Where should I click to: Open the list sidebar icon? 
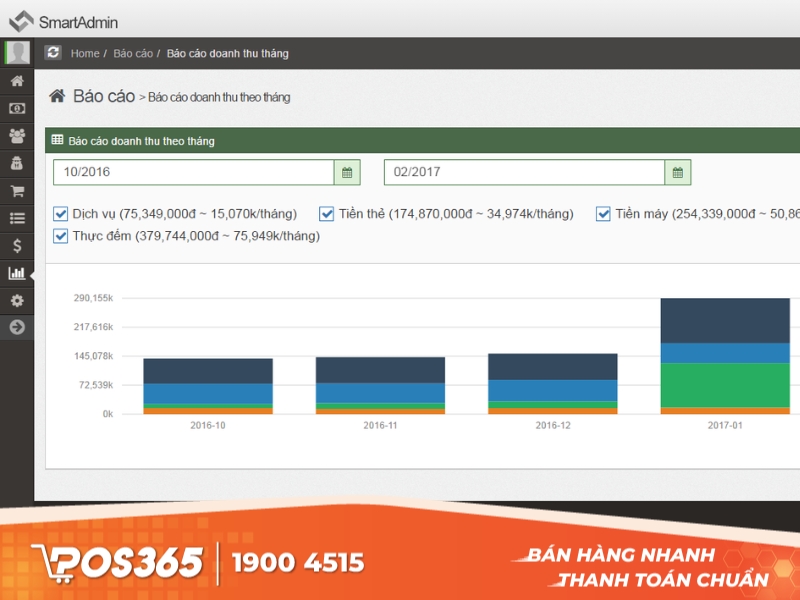point(17,218)
